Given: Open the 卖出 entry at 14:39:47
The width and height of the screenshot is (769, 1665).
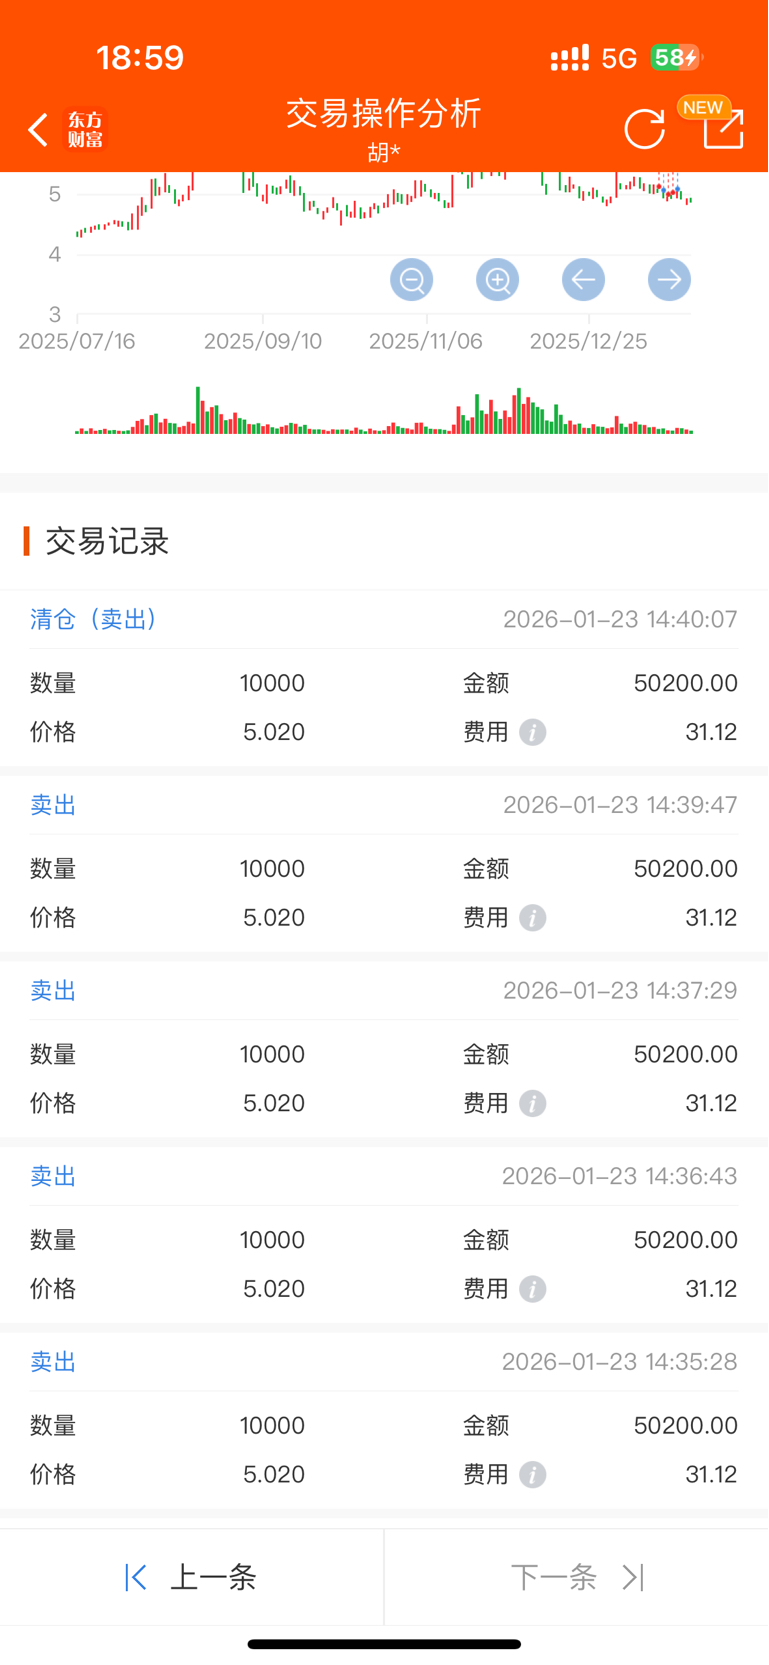Looking at the screenshot, I should (x=384, y=864).
